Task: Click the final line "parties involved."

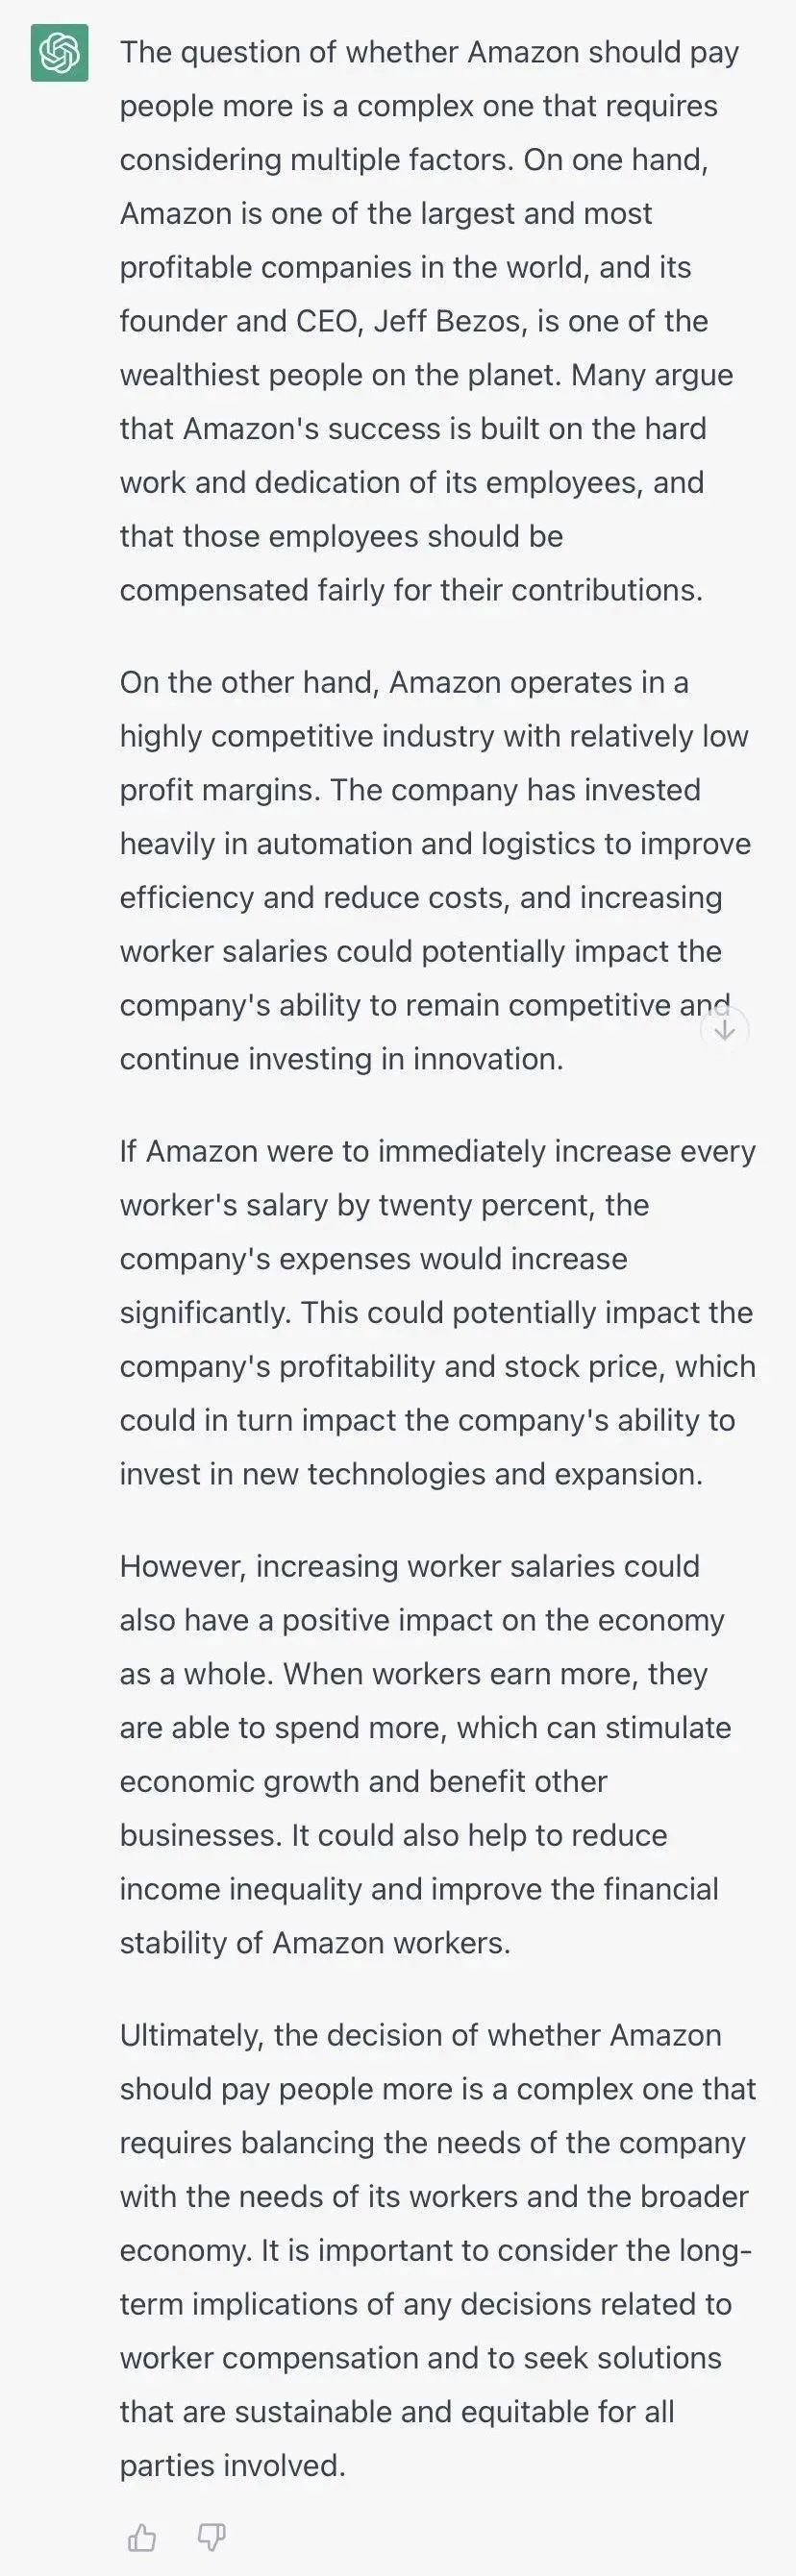Action: pyautogui.click(x=233, y=2466)
